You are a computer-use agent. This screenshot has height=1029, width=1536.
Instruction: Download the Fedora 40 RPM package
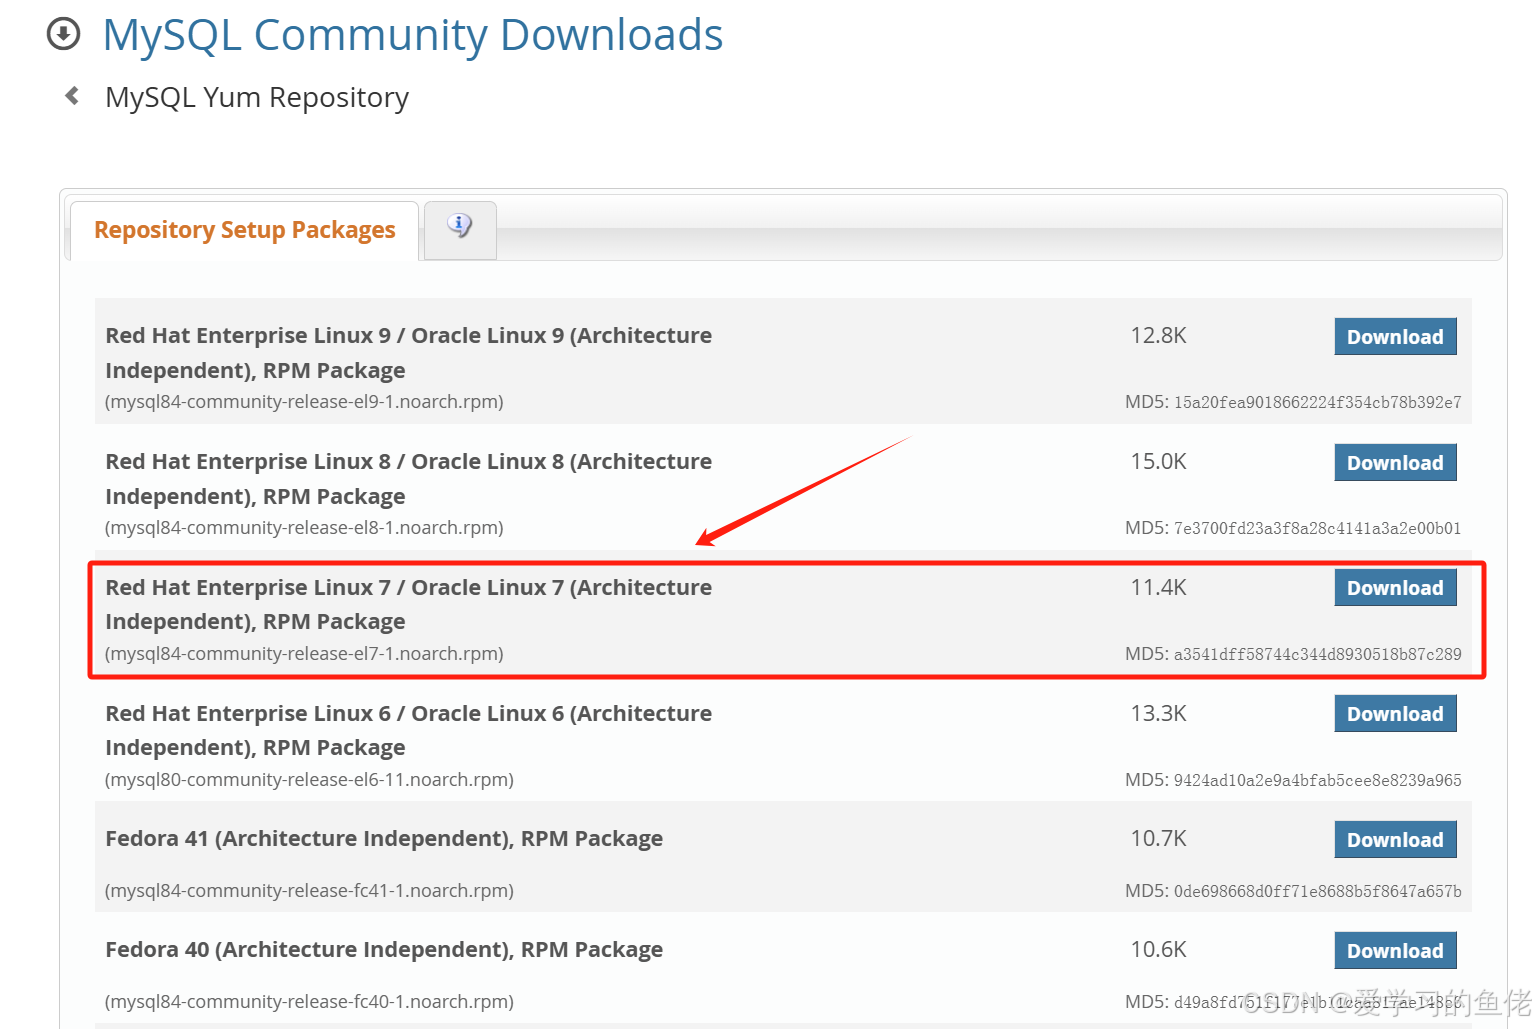1395,951
